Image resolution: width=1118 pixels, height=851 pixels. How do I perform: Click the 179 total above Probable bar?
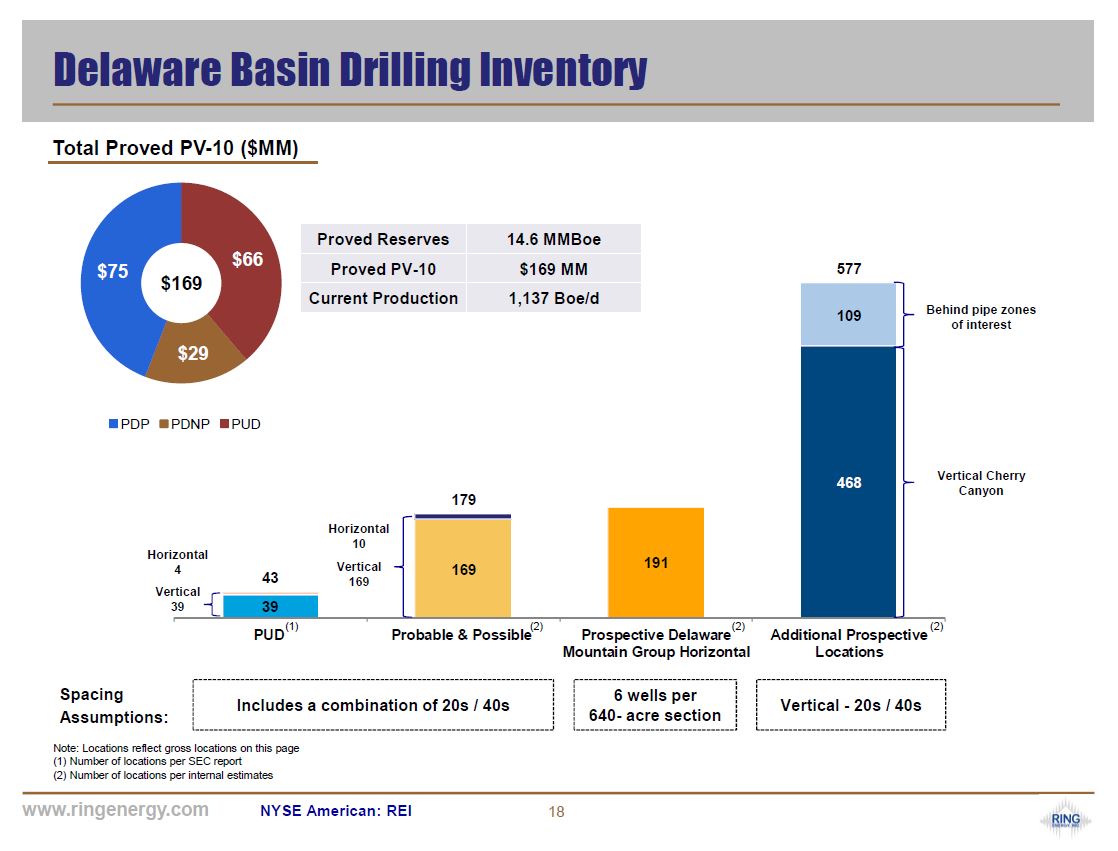463,500
